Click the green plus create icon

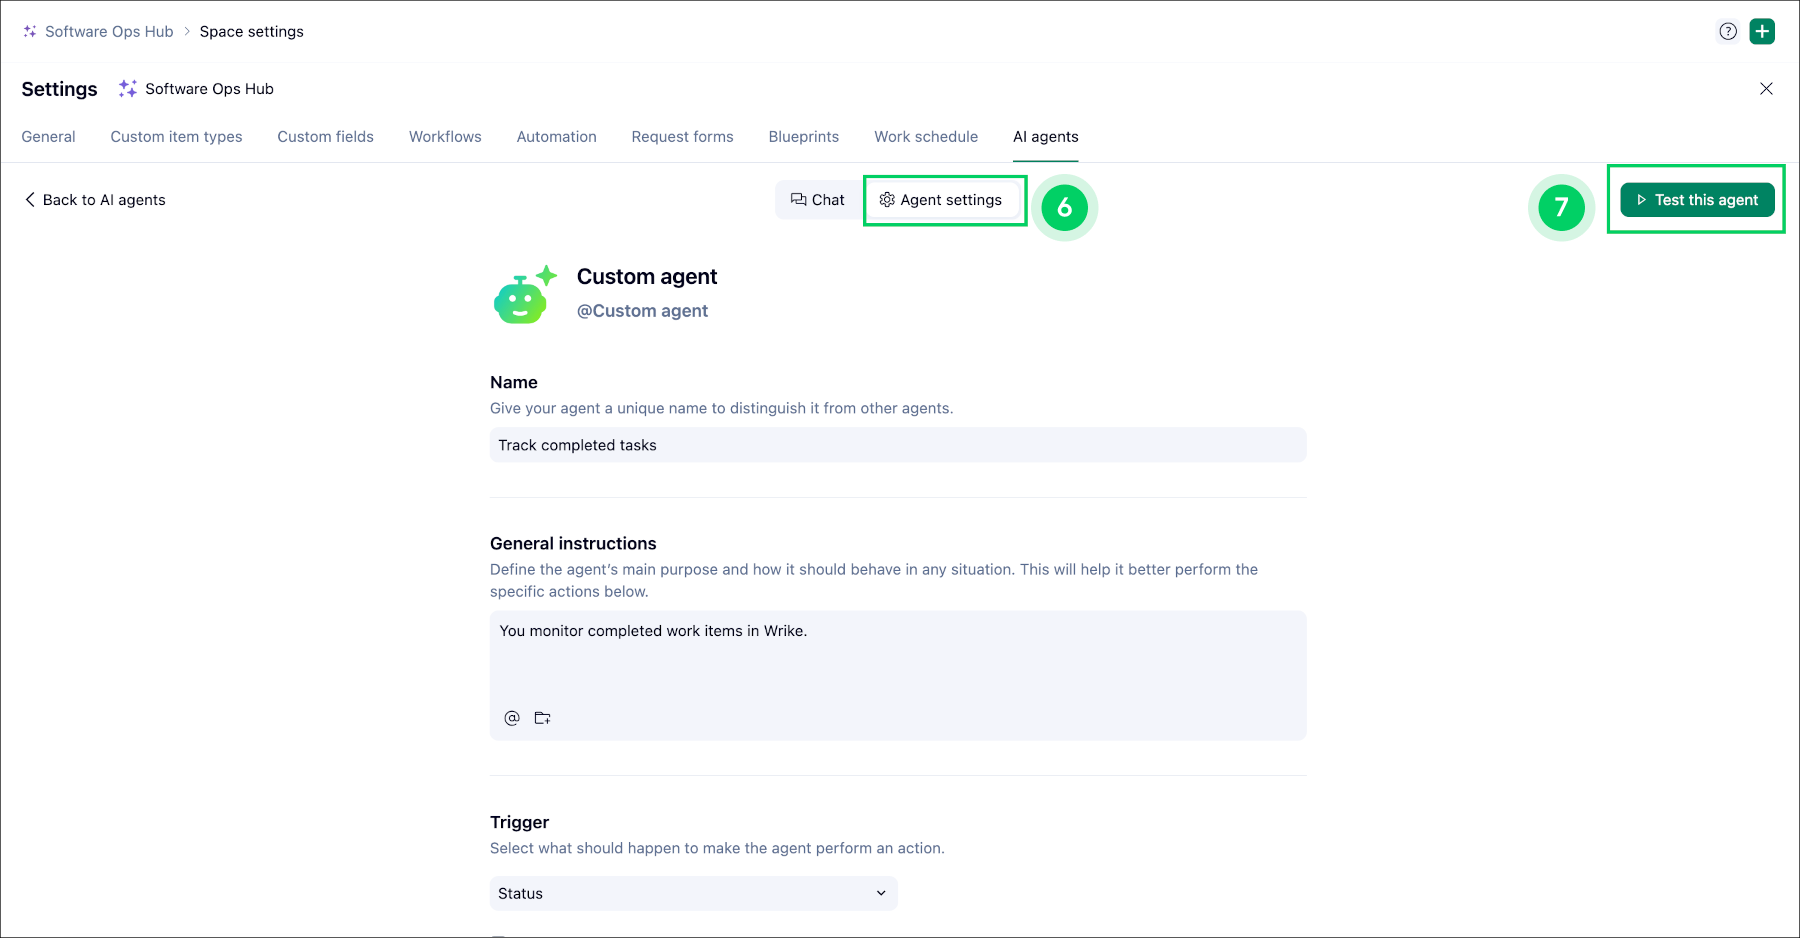[1762, 31]
